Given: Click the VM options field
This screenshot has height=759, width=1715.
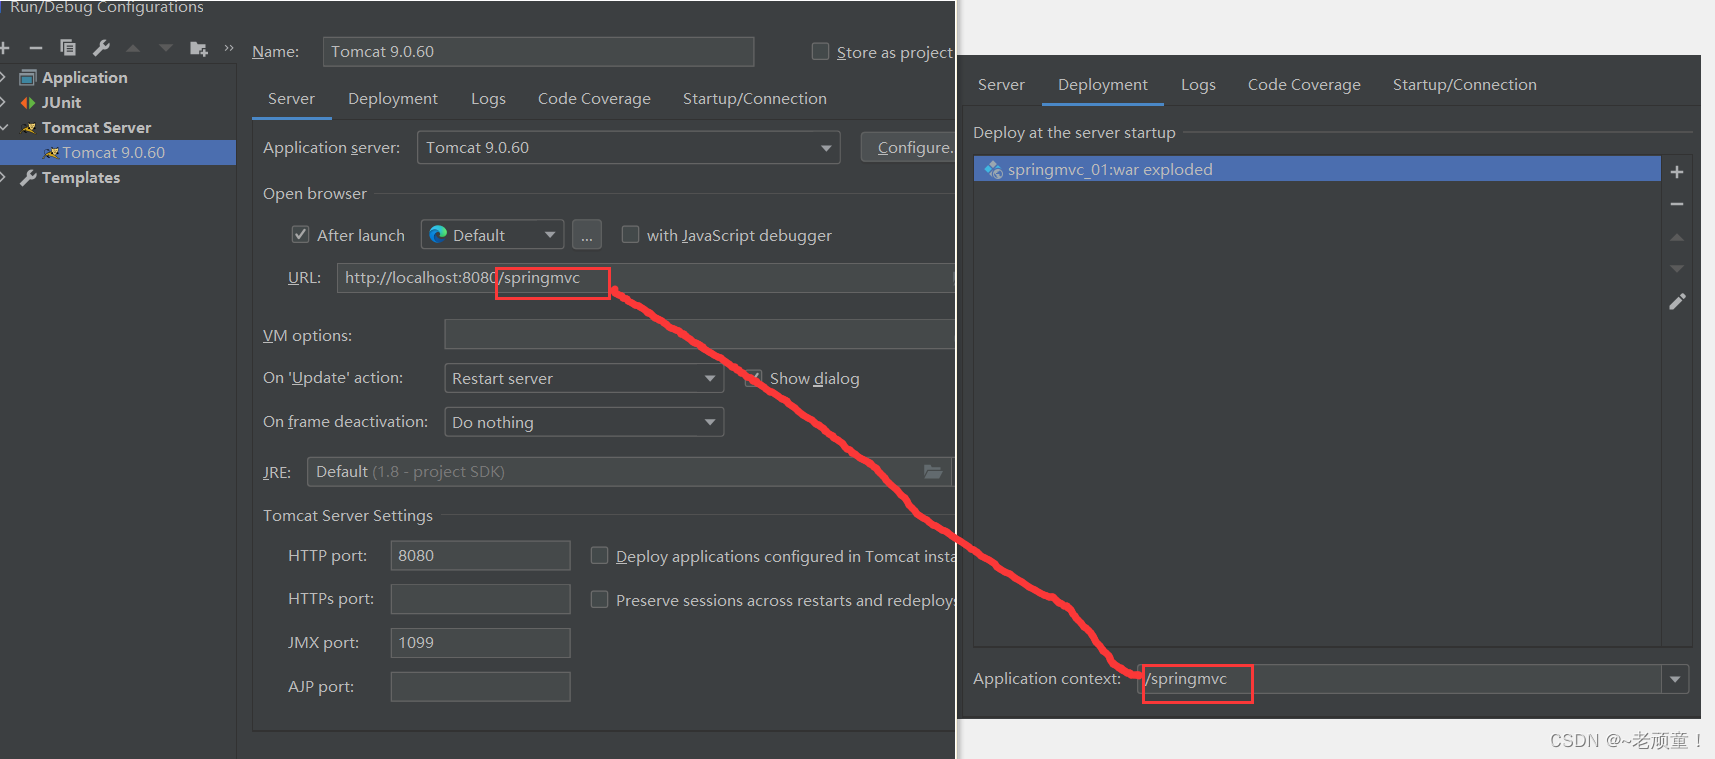Looking at the screenshot, I should pos(699,334).
